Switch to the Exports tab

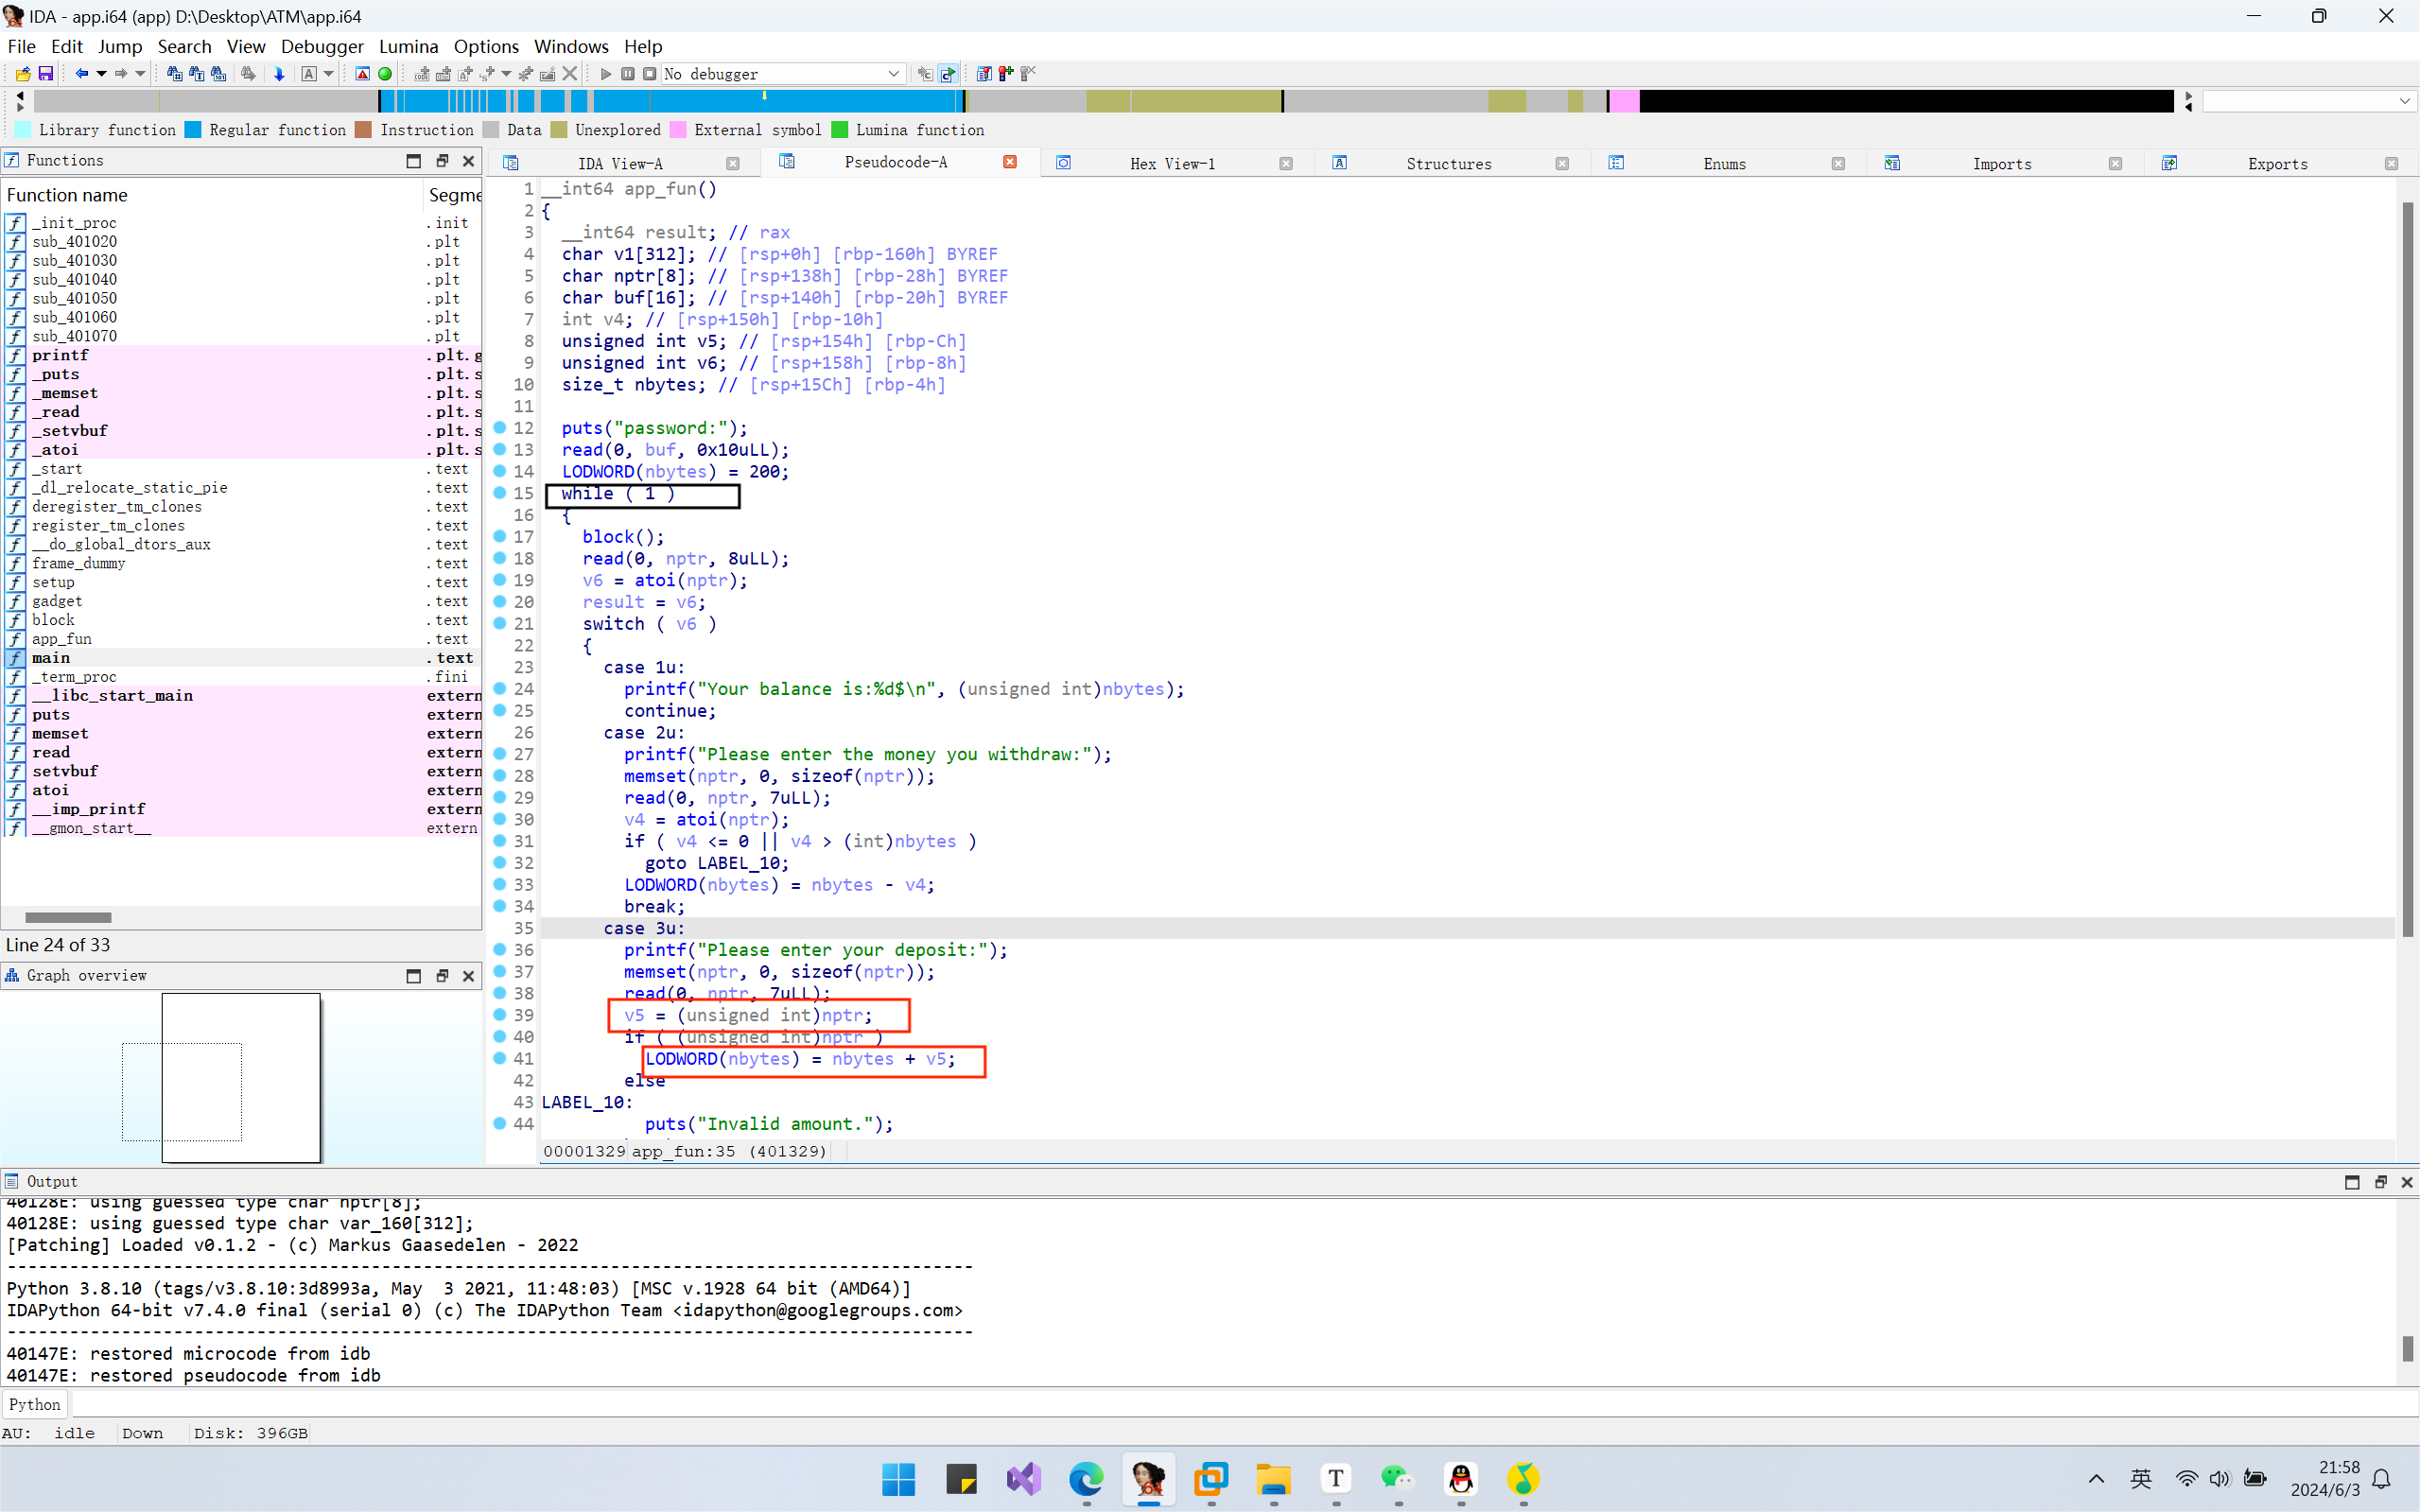click(2277, 163)
